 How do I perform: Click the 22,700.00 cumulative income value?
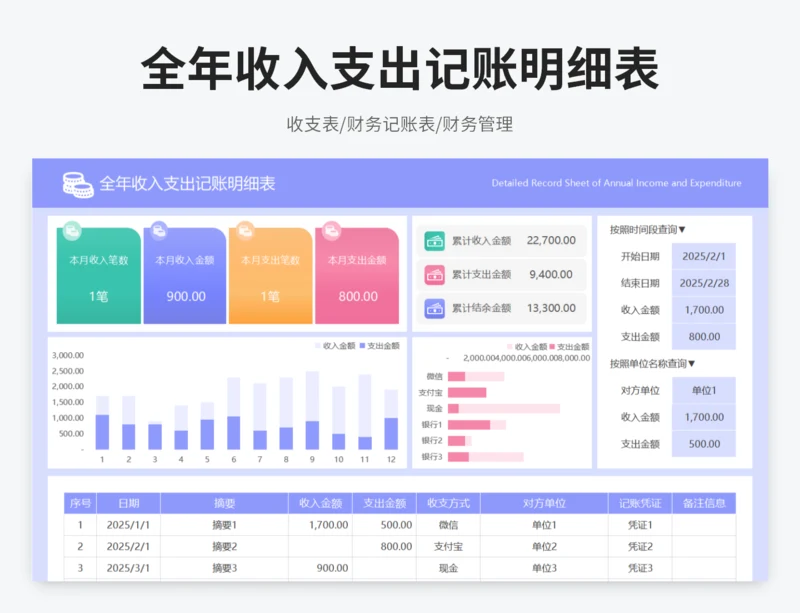551,240
